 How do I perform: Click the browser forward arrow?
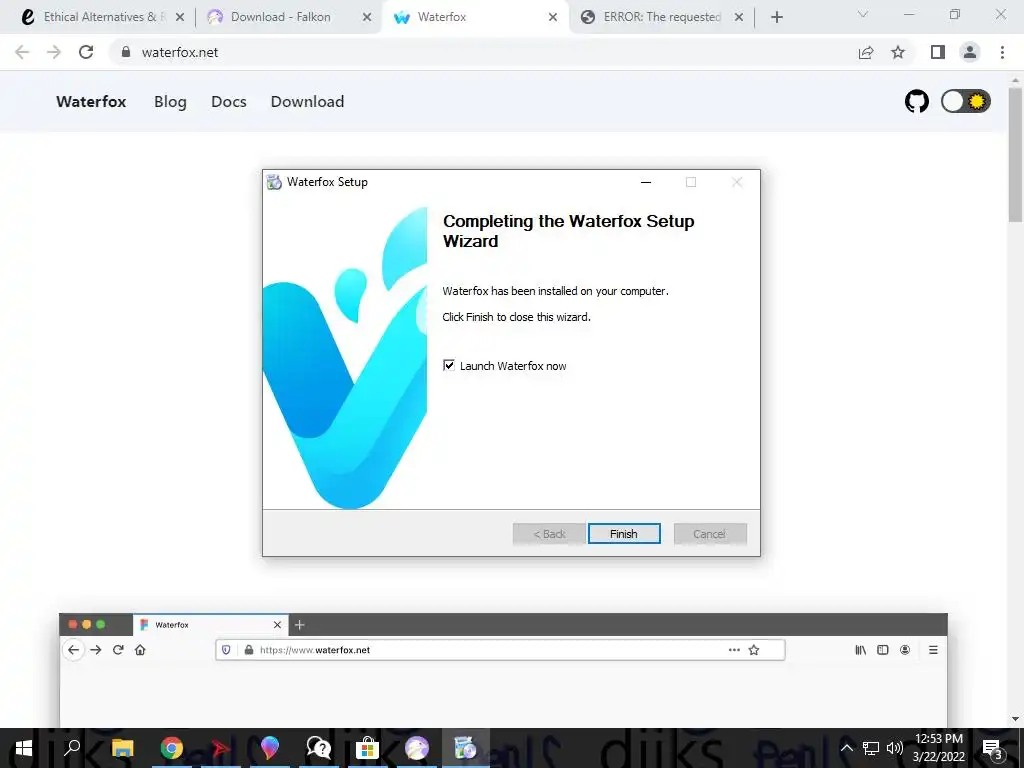coord(54,52)
